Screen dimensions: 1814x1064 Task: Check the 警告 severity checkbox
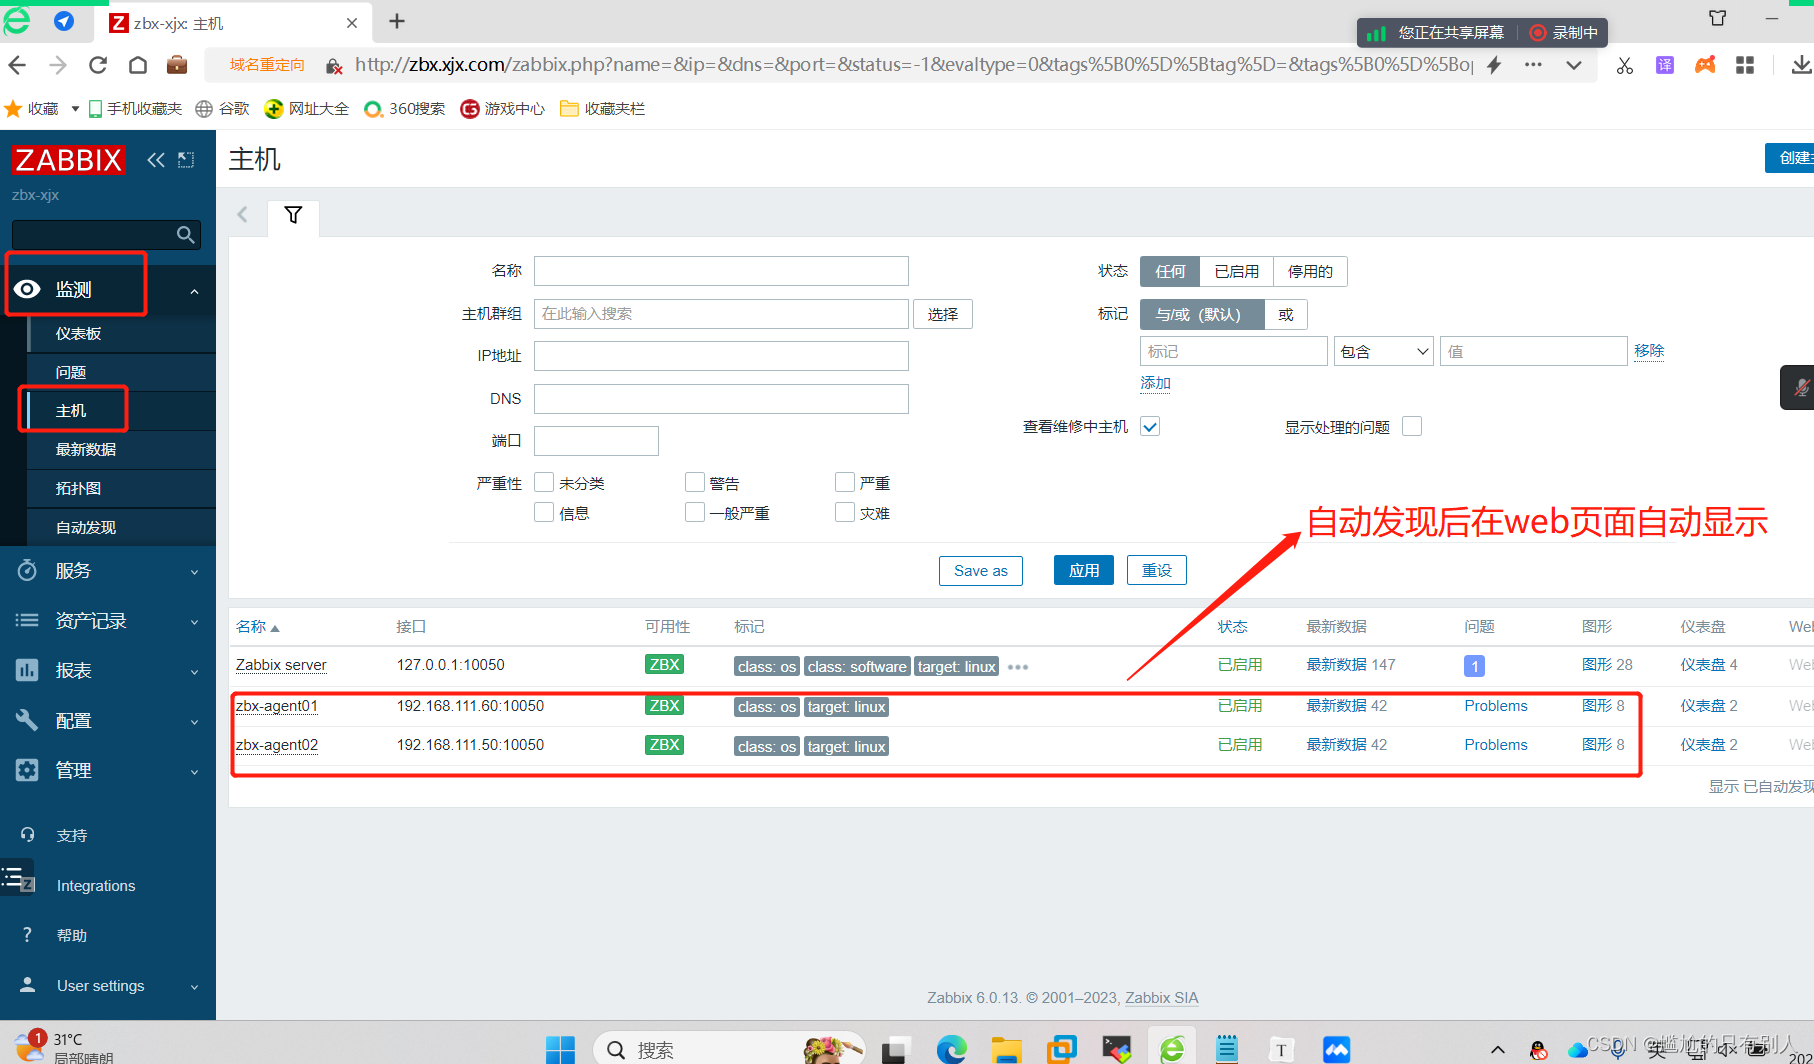[695, 483]
